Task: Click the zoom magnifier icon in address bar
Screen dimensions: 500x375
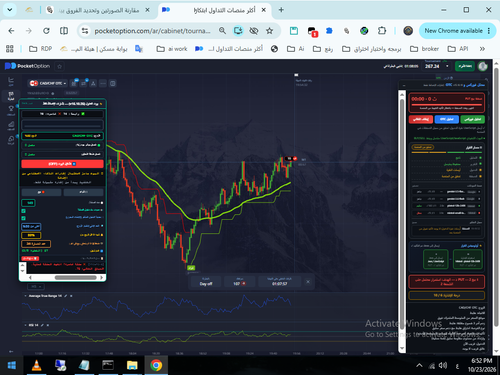Action: (222, 31)
